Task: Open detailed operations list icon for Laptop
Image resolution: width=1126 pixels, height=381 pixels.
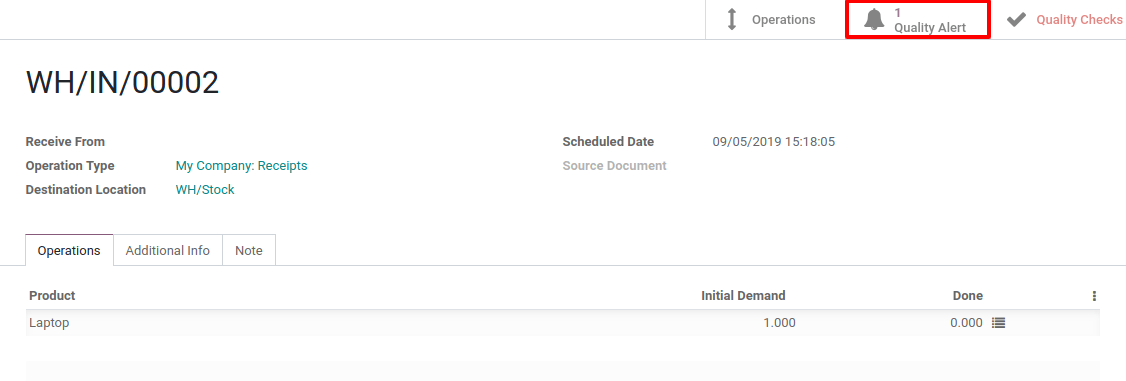Action: coord(998,323)
